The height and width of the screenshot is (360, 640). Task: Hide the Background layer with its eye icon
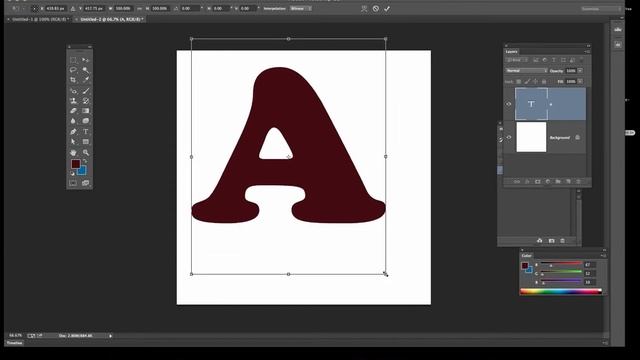[509, 137]
